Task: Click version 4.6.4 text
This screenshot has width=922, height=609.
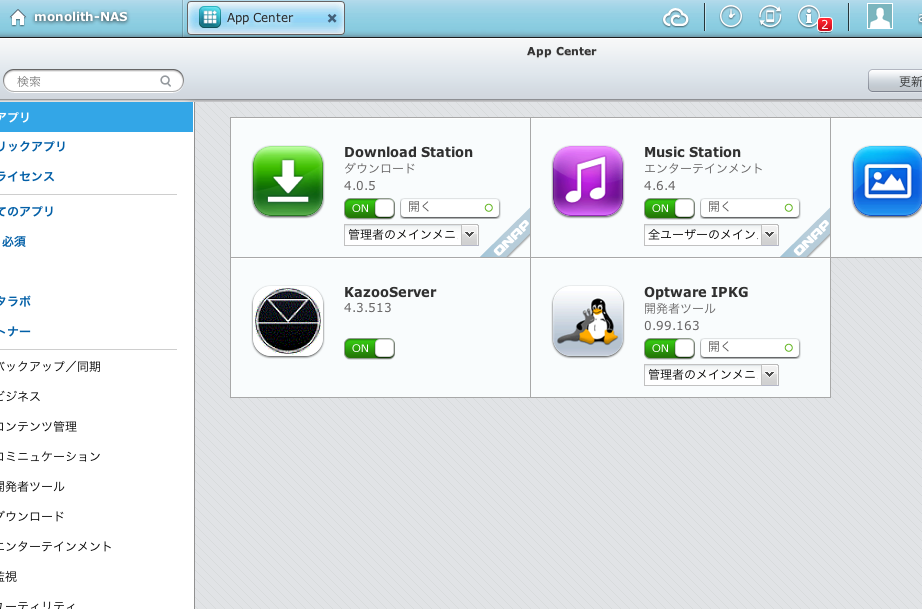Action: [660, 186]
